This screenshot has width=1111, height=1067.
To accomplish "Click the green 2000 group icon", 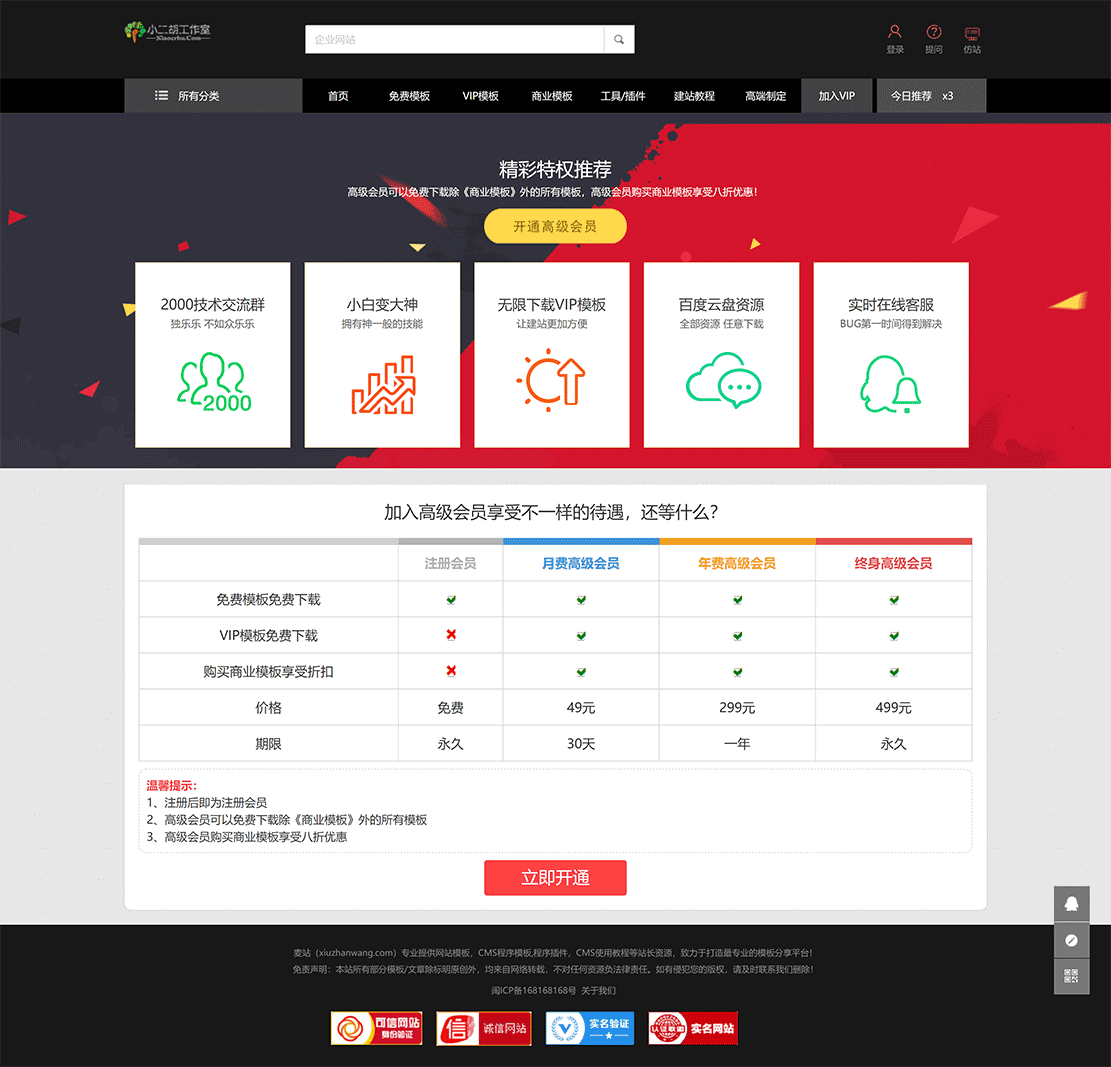I will point(213,384).
